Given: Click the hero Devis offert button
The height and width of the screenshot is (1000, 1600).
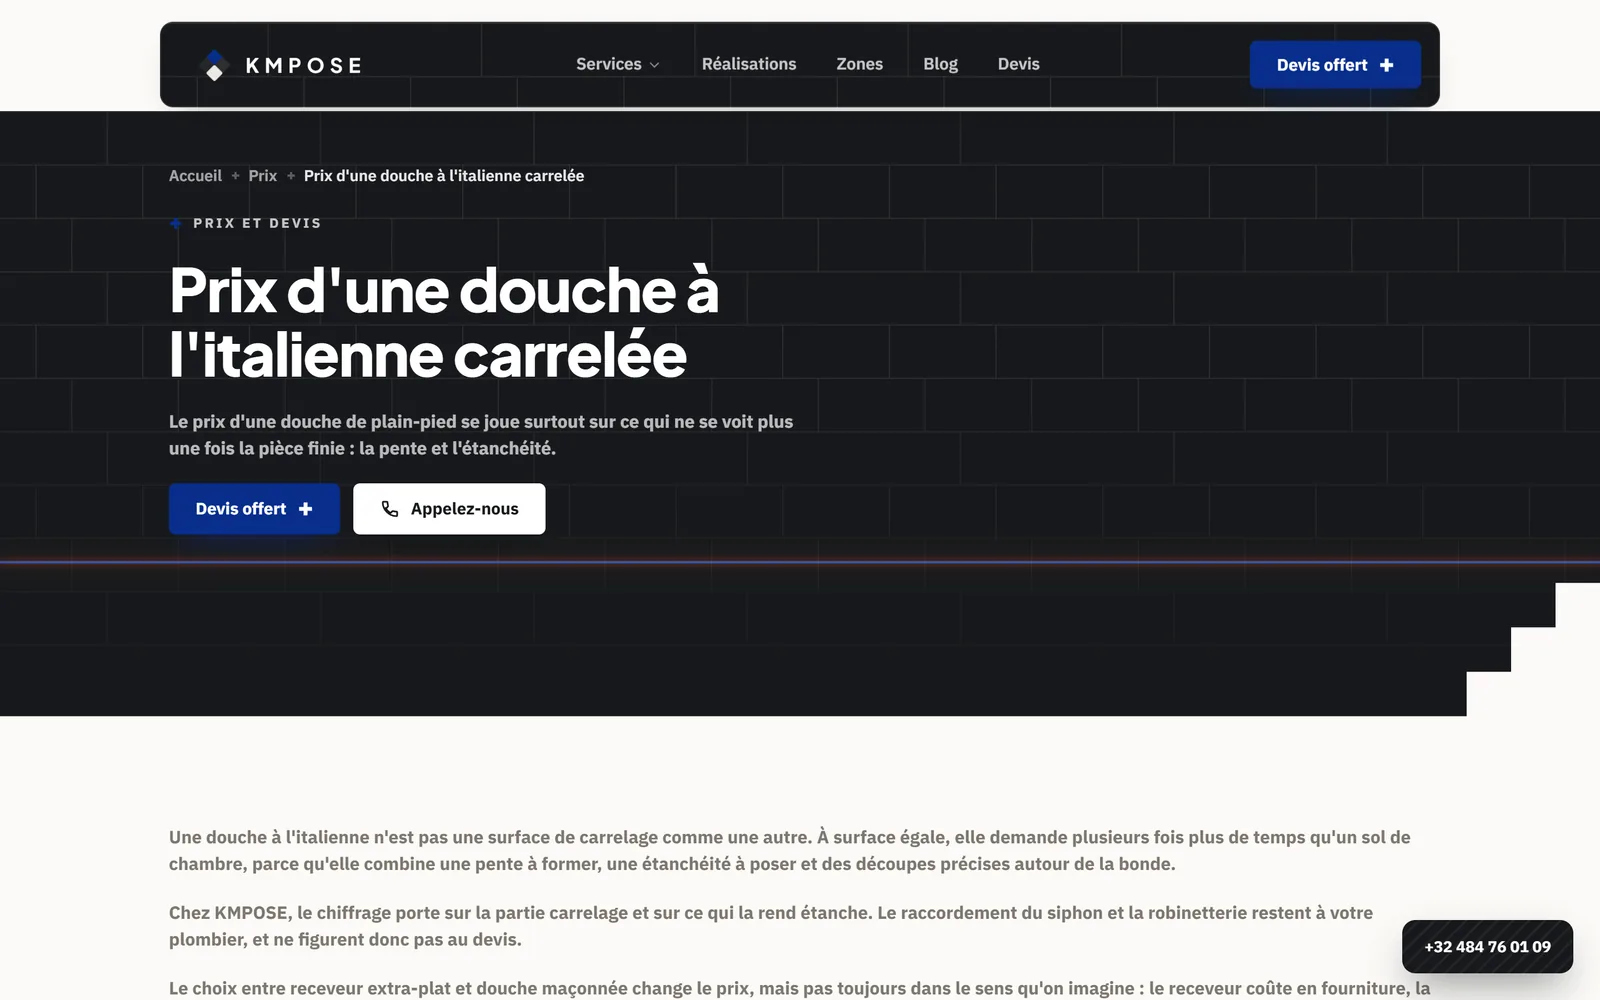Looking at the screenshot, I should tap(254, 509).
